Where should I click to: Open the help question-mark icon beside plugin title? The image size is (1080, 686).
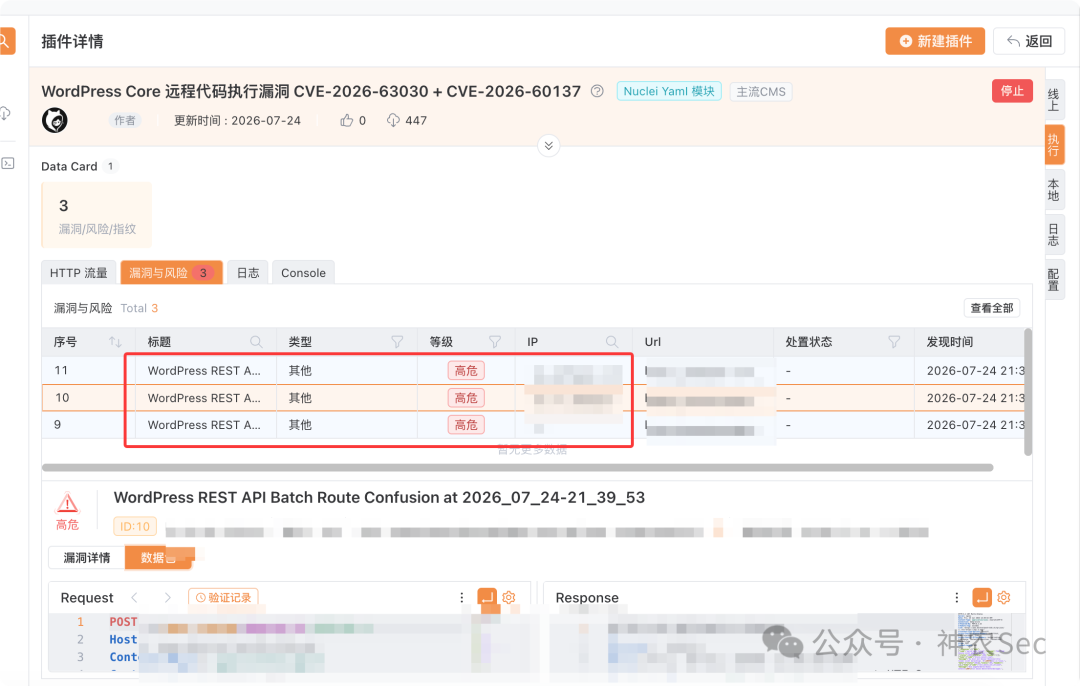tap(597, 91)
